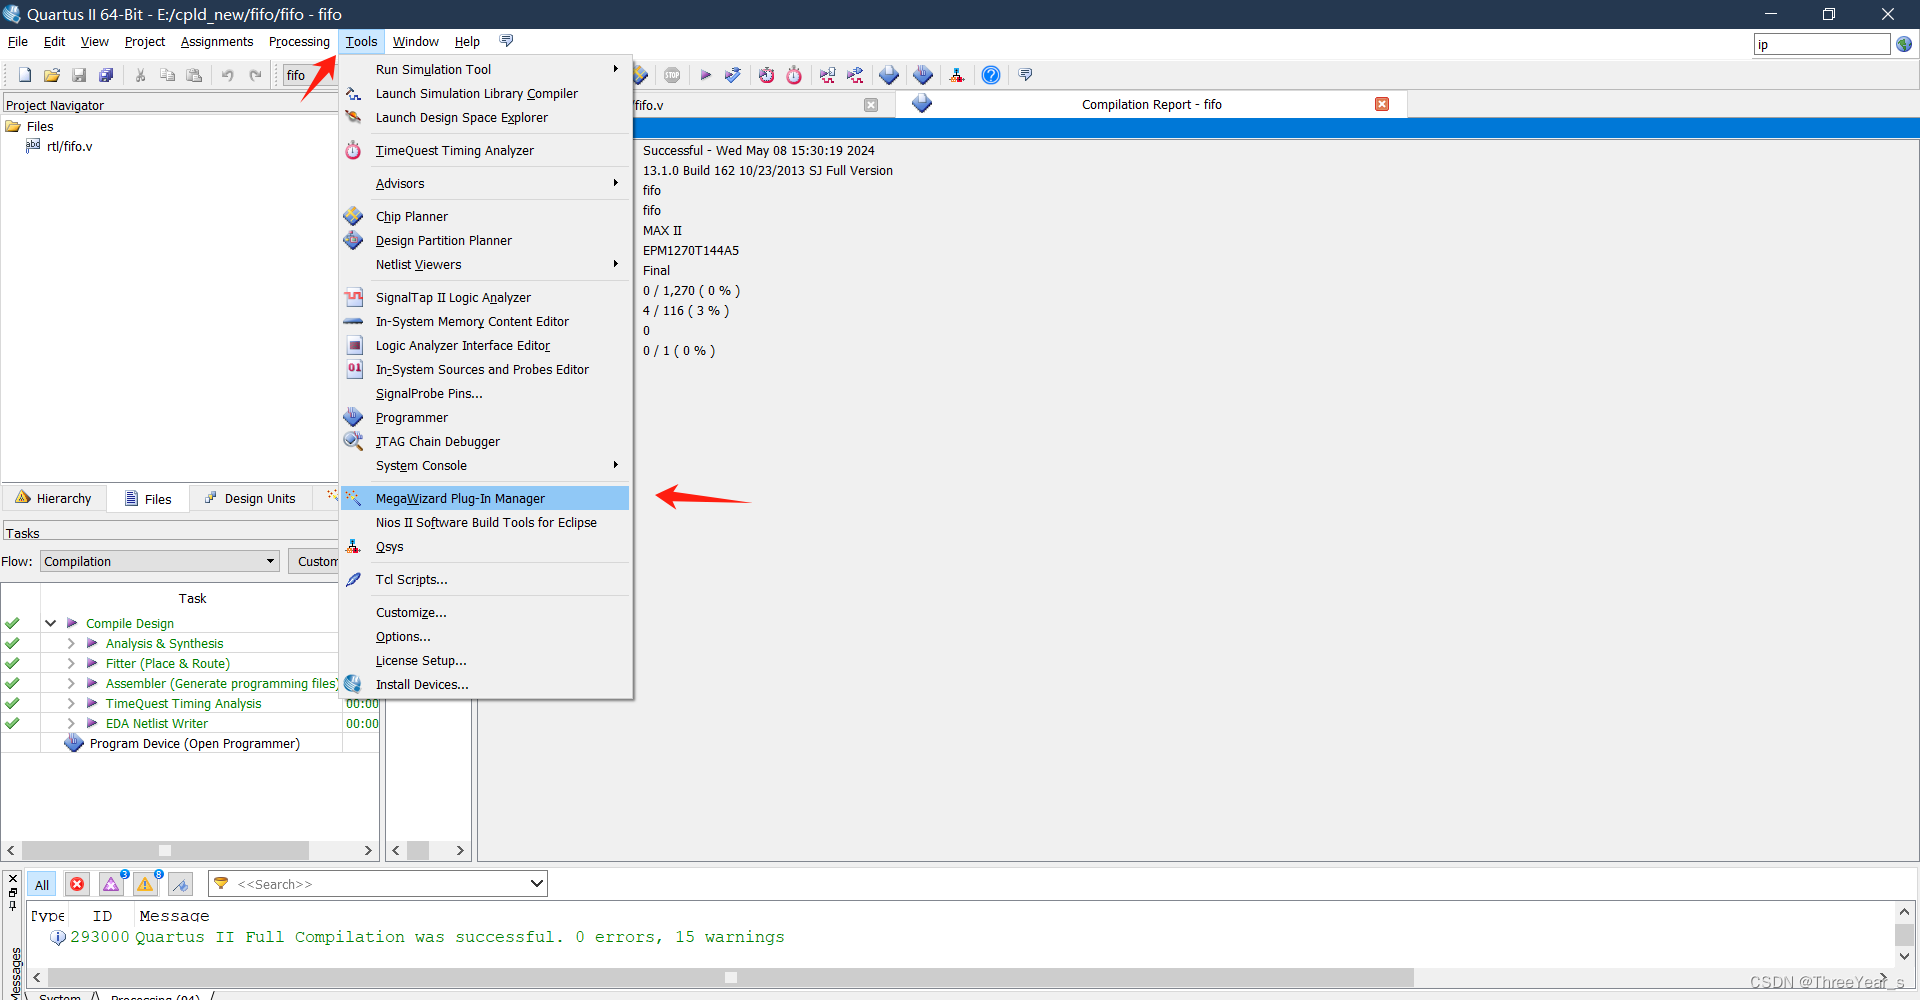
Task: Choose Install Devices... menu item
Action: pos(485,684)
